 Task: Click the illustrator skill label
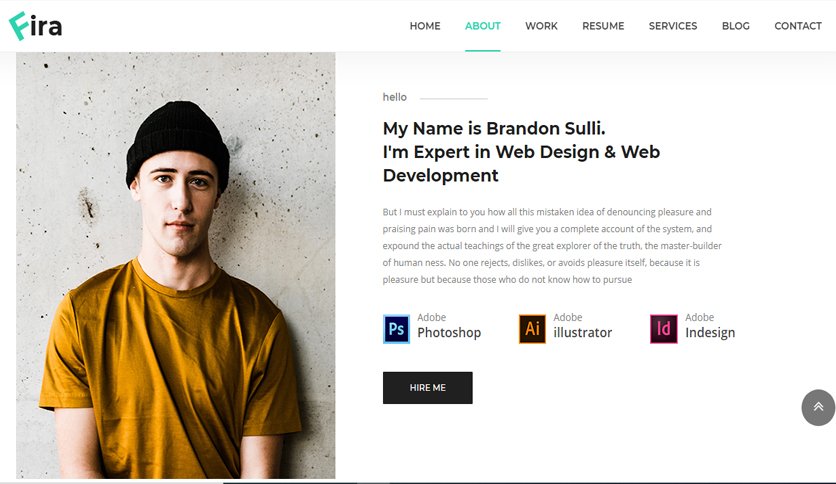tap(583, 333)
